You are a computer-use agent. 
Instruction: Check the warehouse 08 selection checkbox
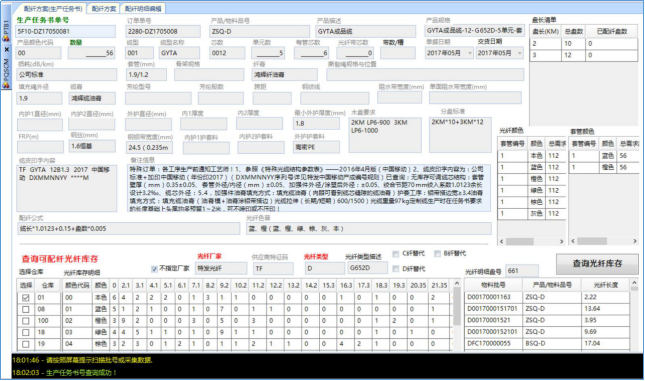tap(26, 309)
